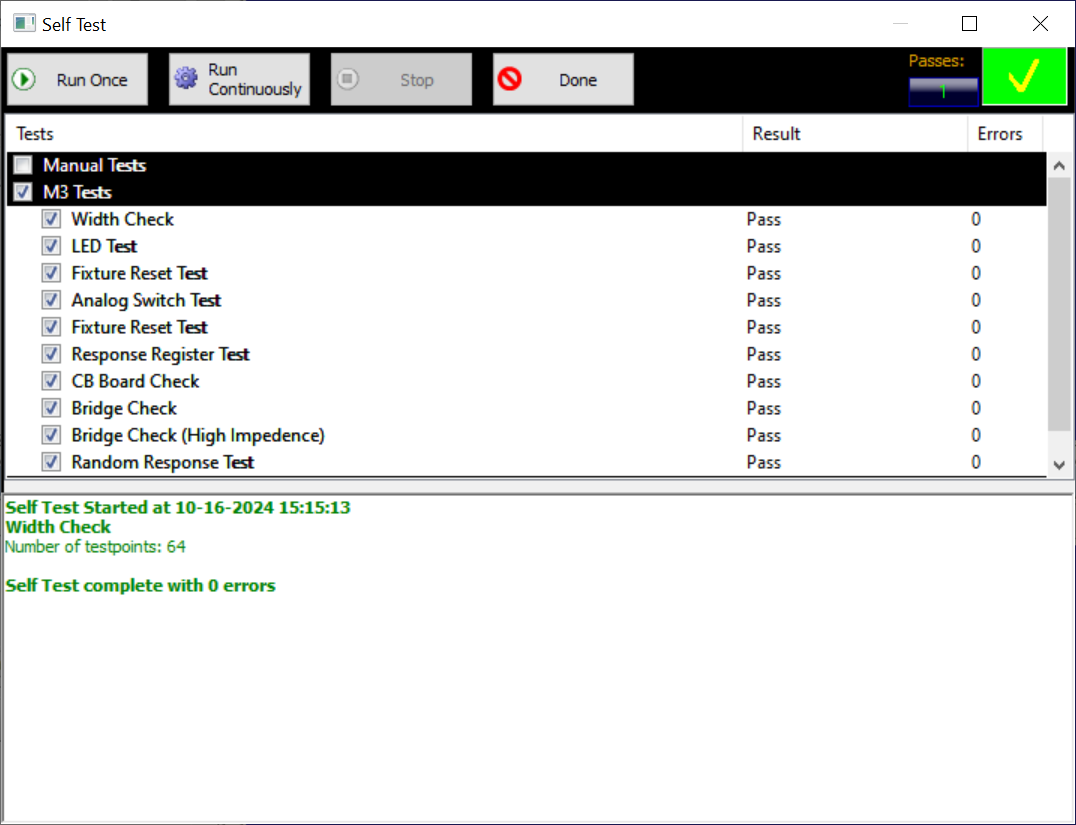This screenshot has height=825, width=1076.
Task: Click the stop square icon
Action: pyautogui.click(x=348, y=80)
